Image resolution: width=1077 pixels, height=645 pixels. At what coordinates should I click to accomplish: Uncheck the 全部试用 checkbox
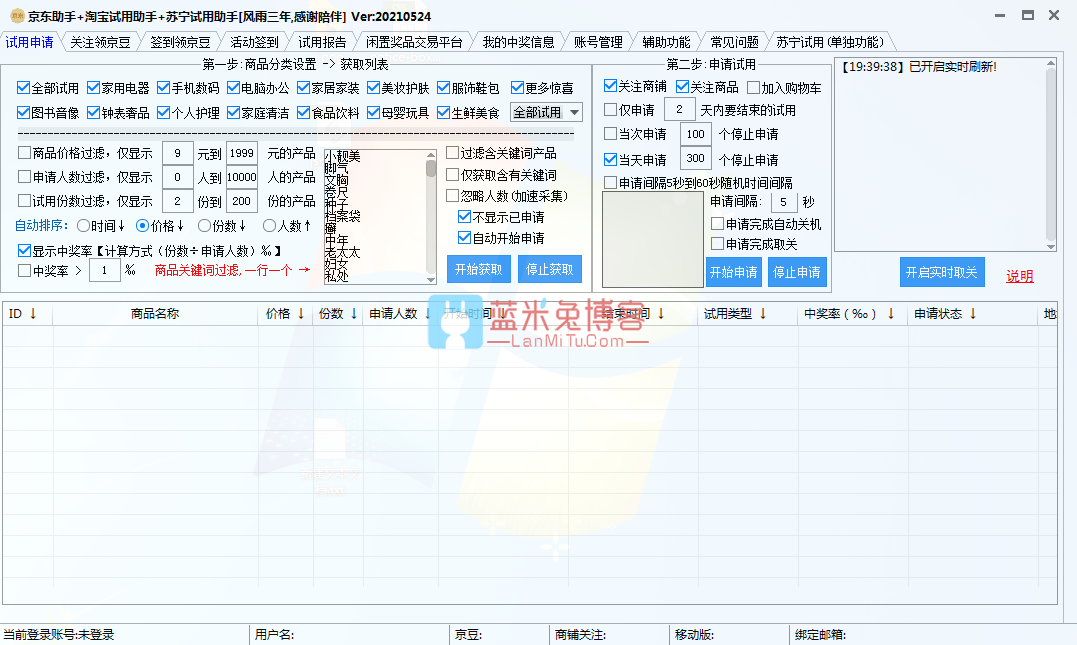pos(23,87)
